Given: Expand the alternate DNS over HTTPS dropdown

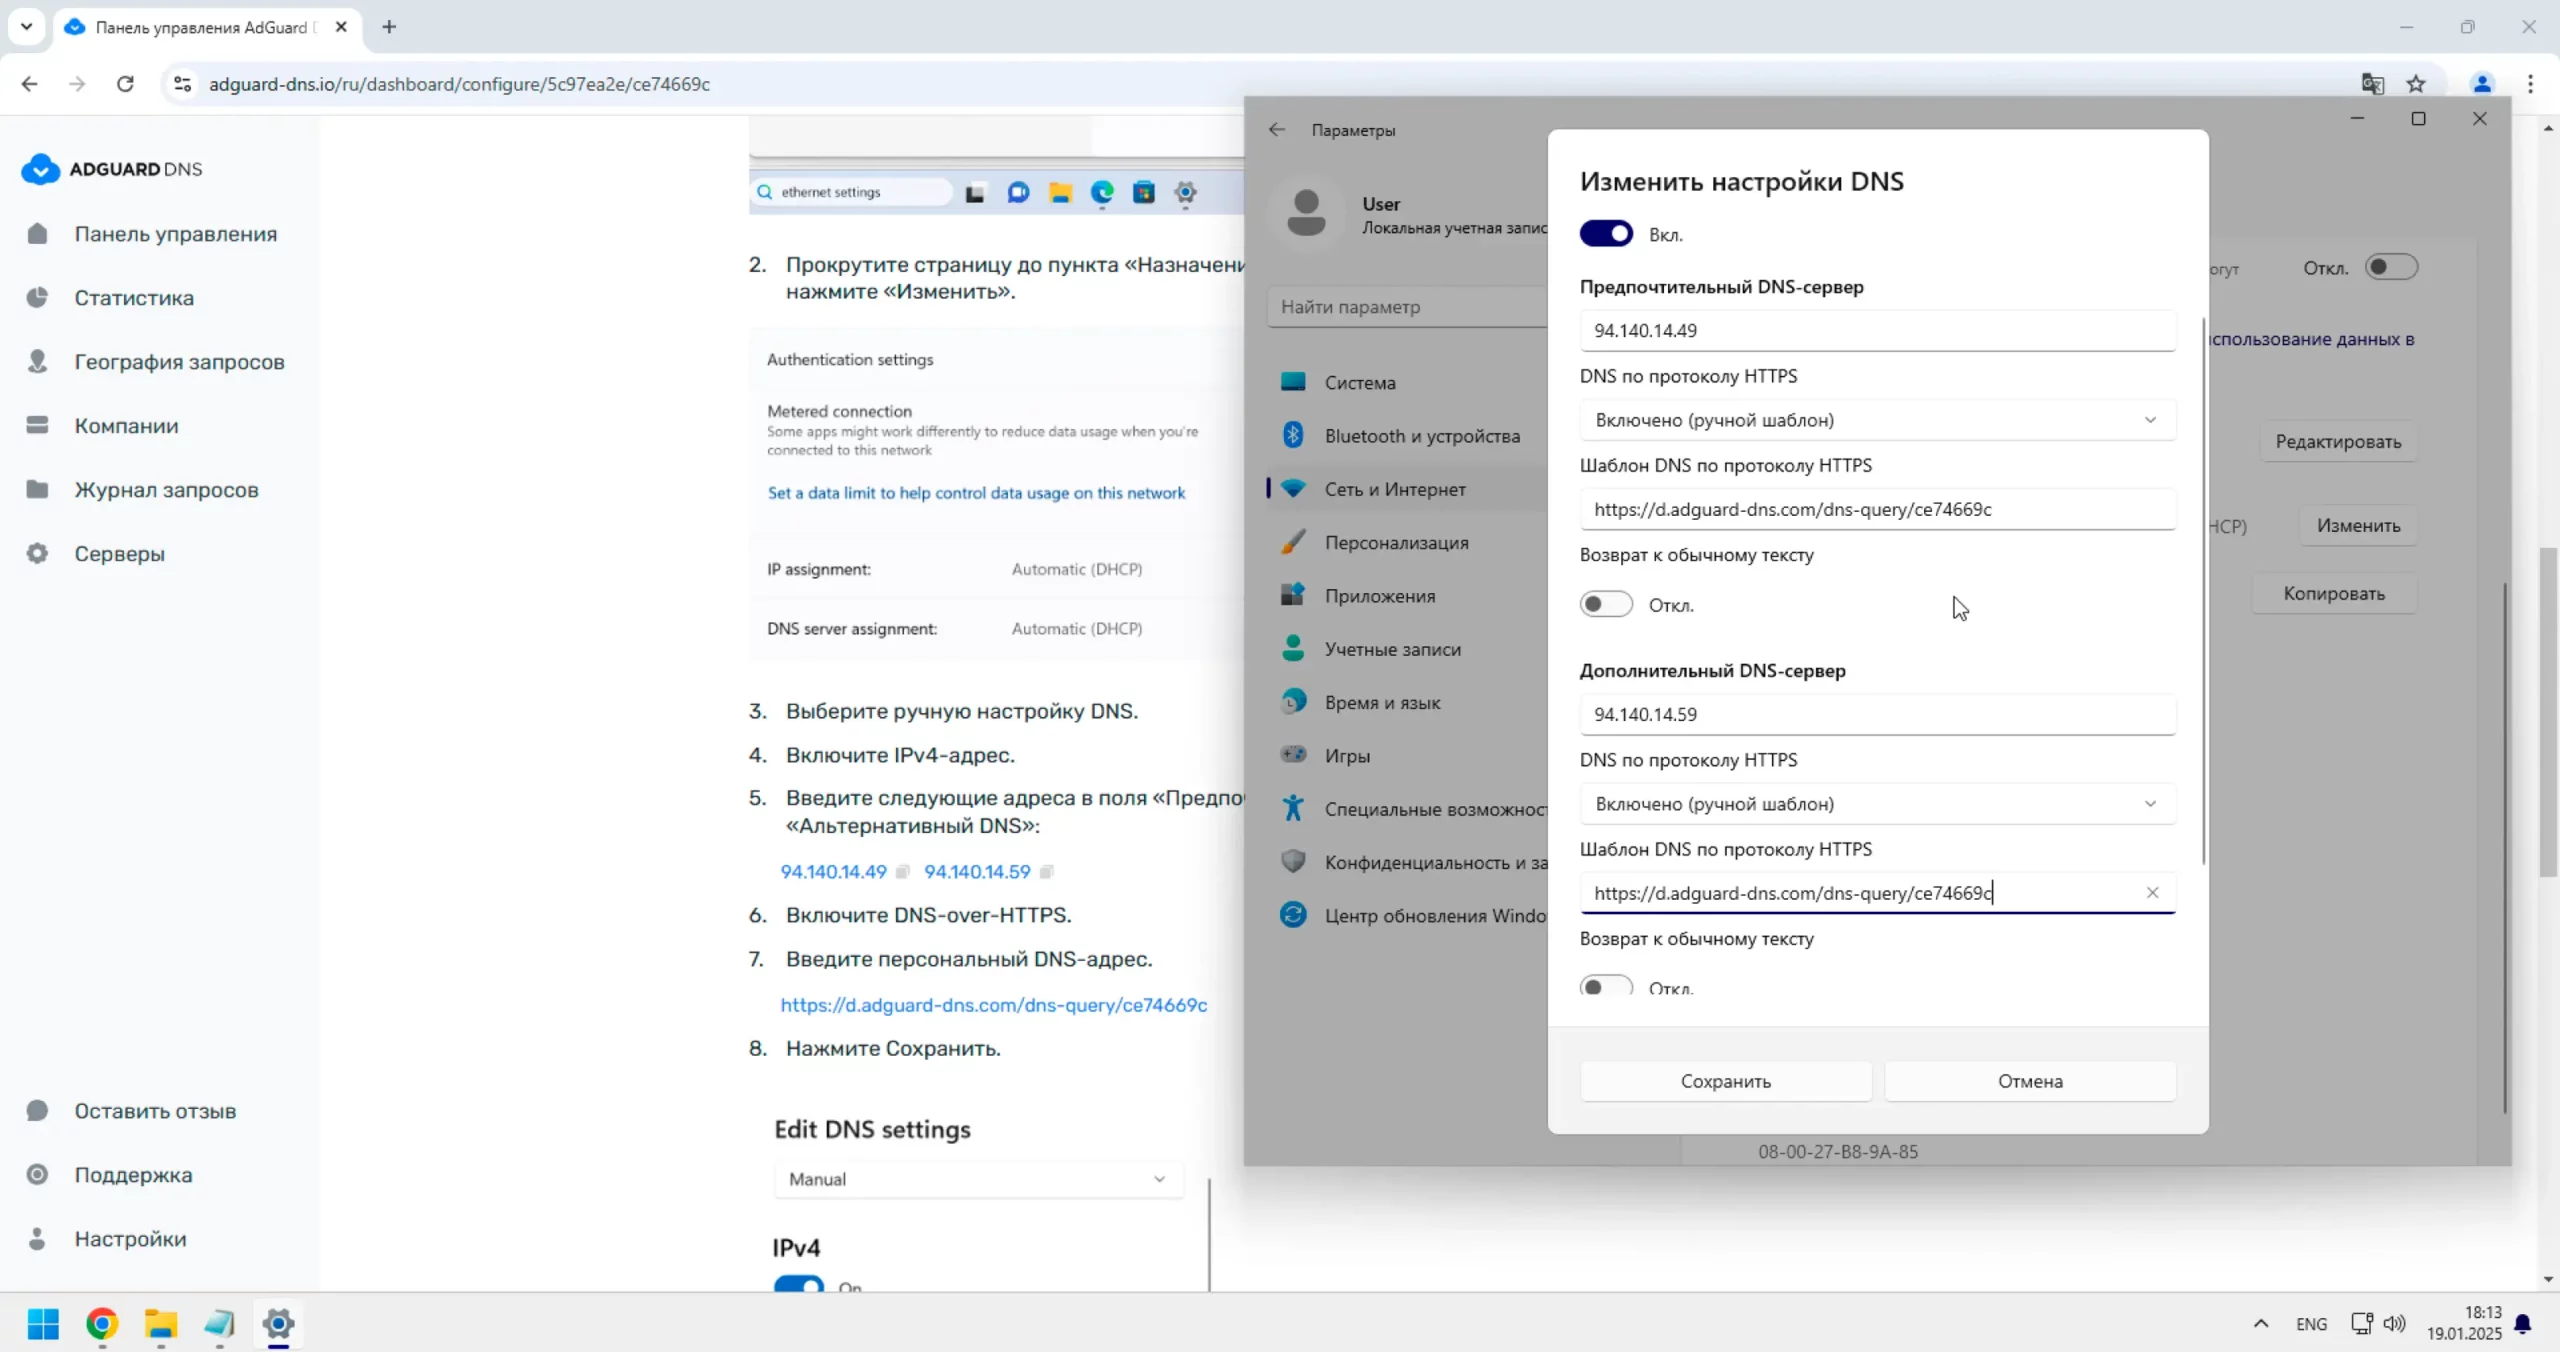Looking at the screenshot, I should coord(1877,804).
